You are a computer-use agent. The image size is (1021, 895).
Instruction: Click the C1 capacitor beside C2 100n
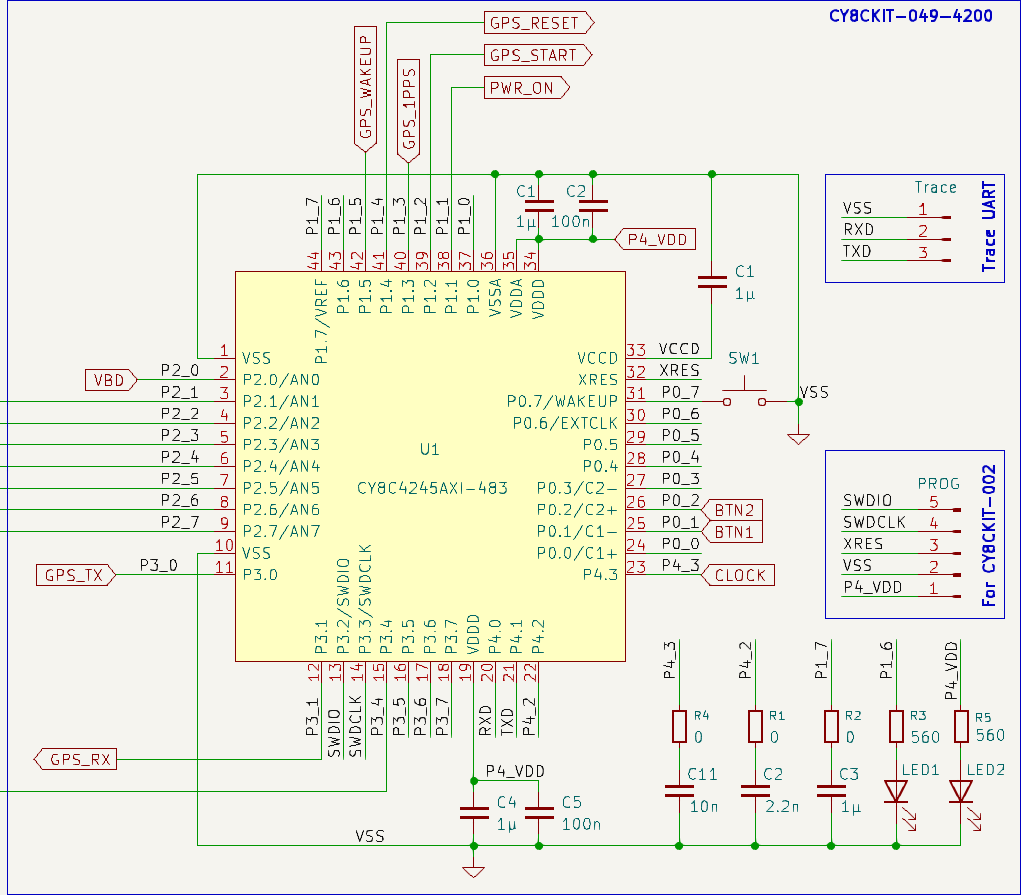(x=538, y=206)
